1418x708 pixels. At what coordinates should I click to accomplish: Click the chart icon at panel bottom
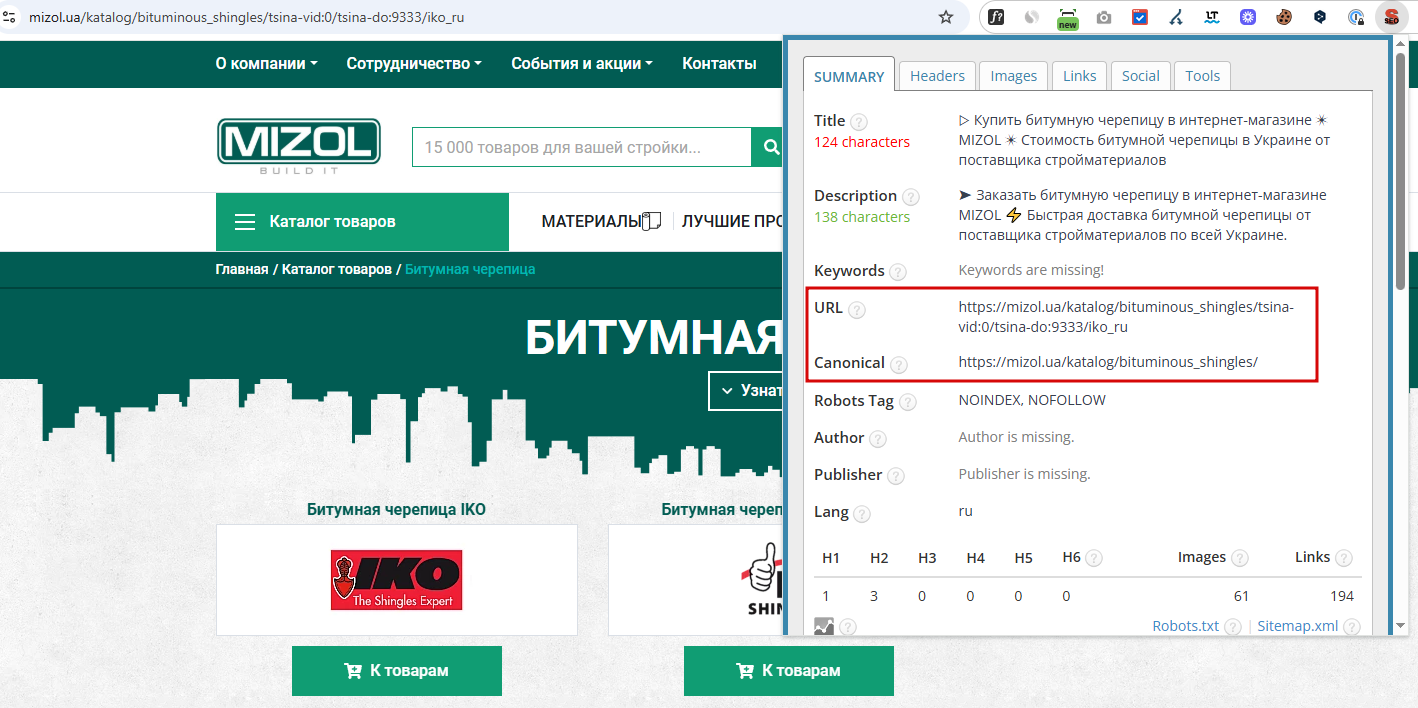[x=824, y=627]
